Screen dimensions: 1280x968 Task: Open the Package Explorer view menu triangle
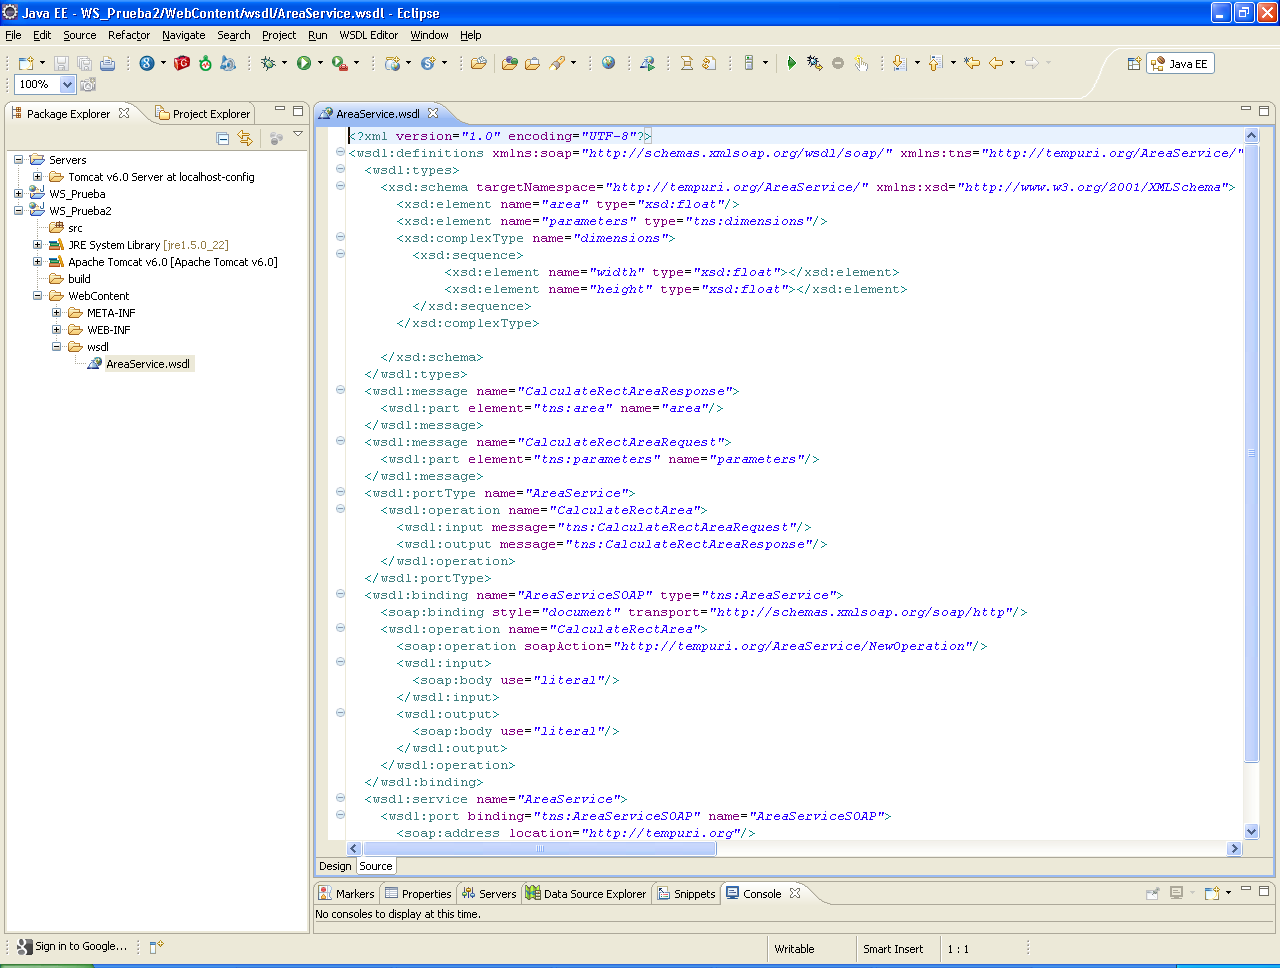click(298, 134)
